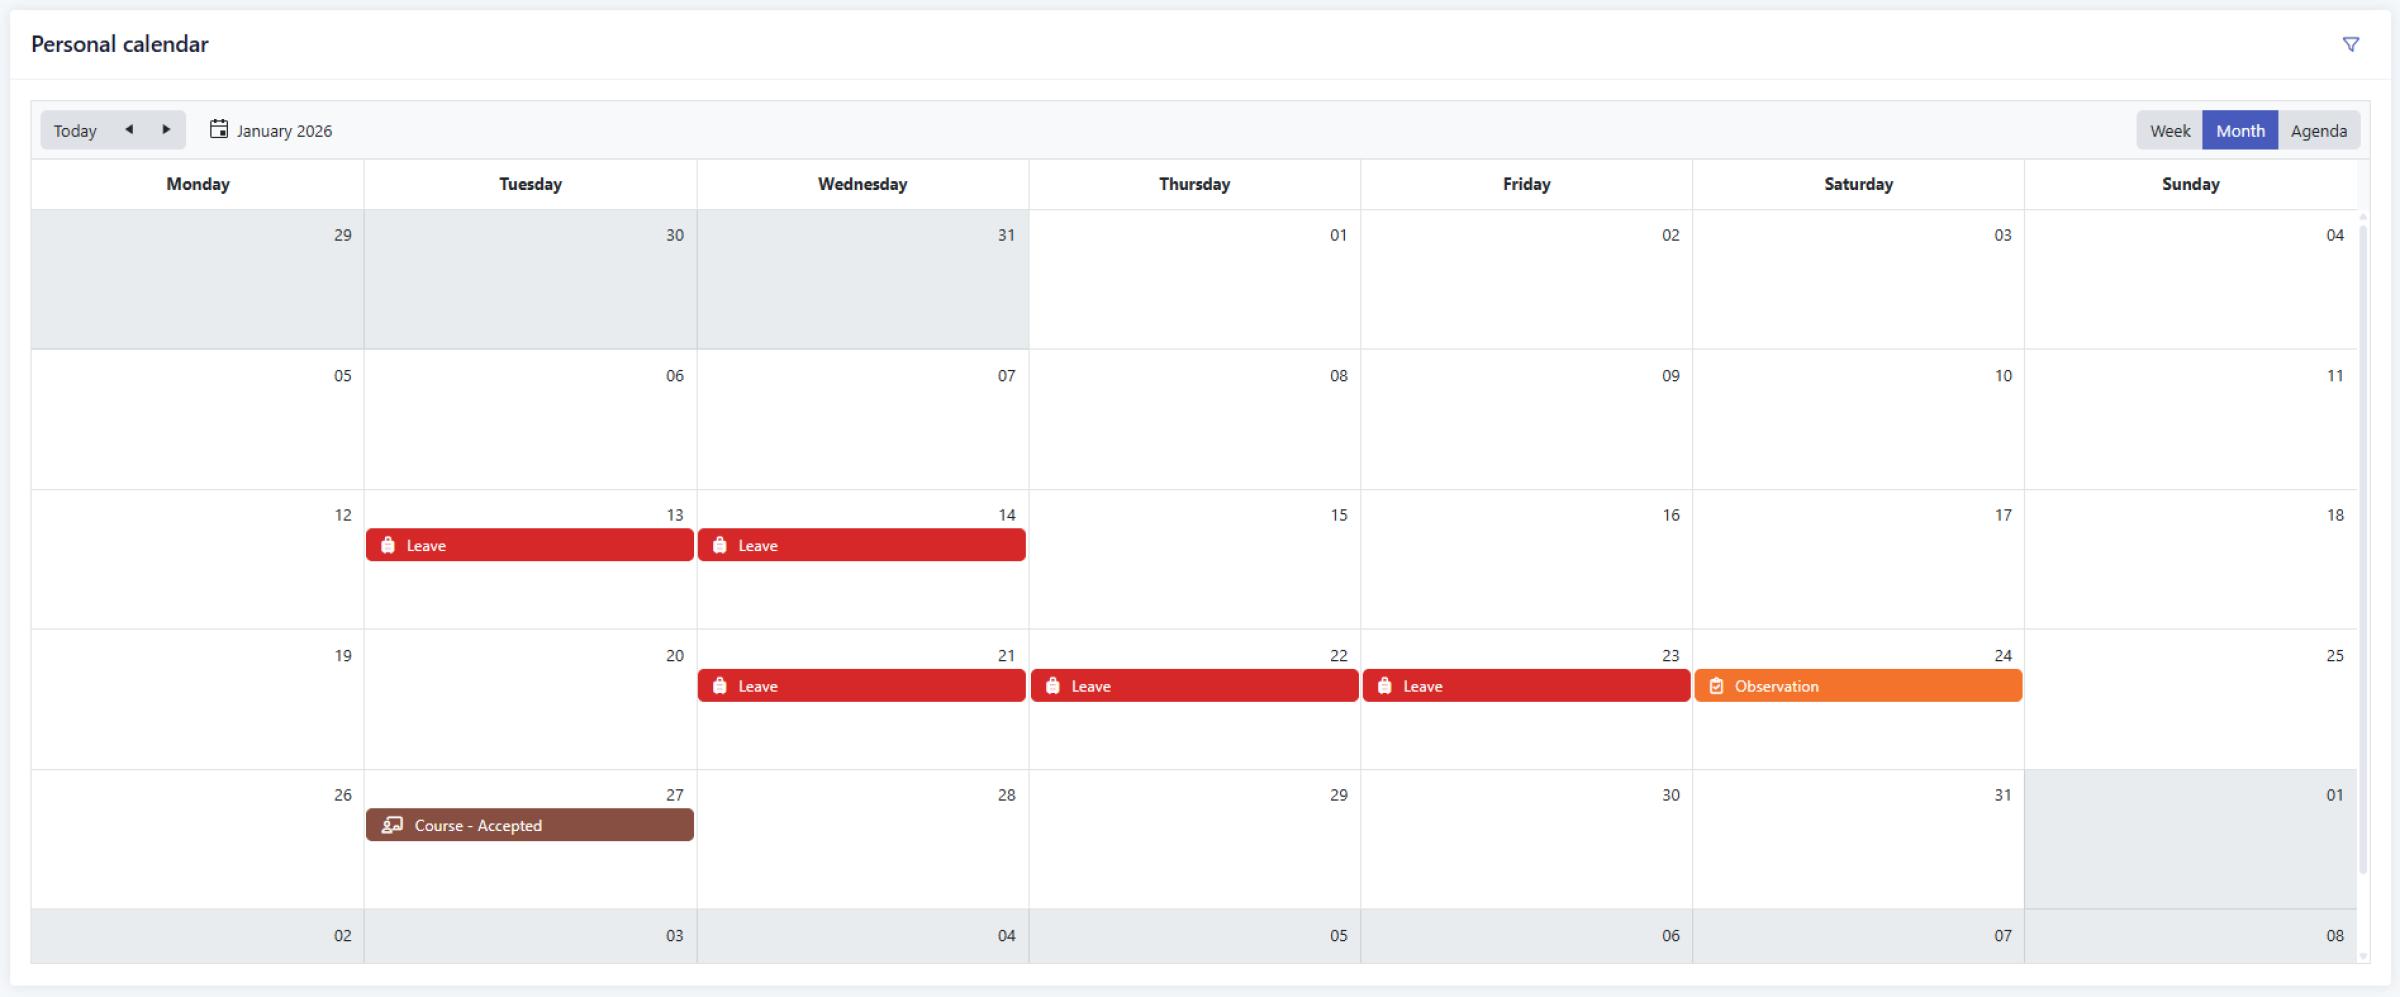
Task: Open the calendar filter funnel icon
Action: coord(2350,44)
